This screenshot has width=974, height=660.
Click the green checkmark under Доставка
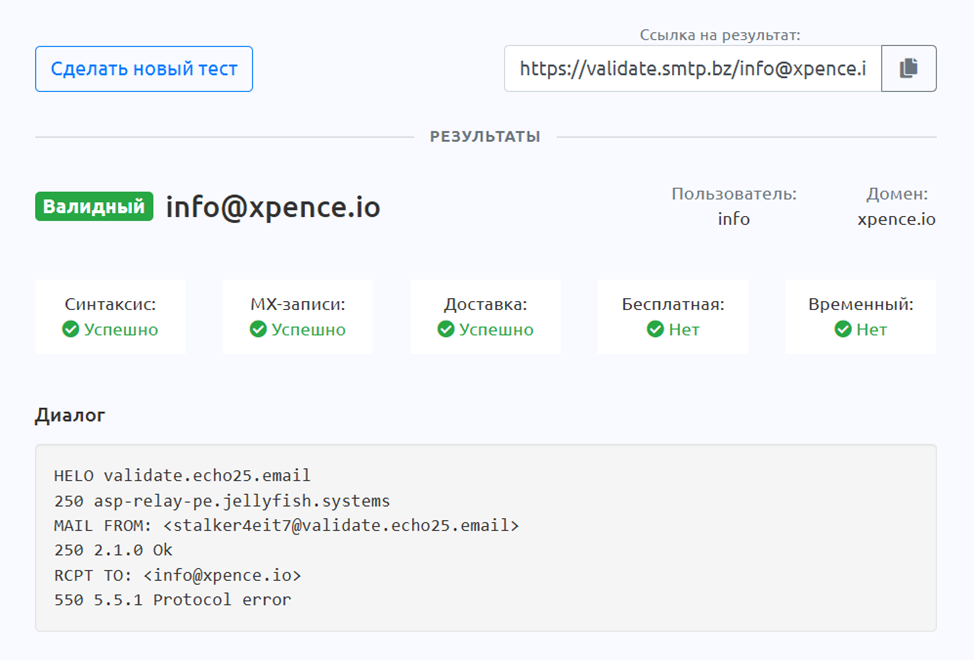click(x=446, y=330)
